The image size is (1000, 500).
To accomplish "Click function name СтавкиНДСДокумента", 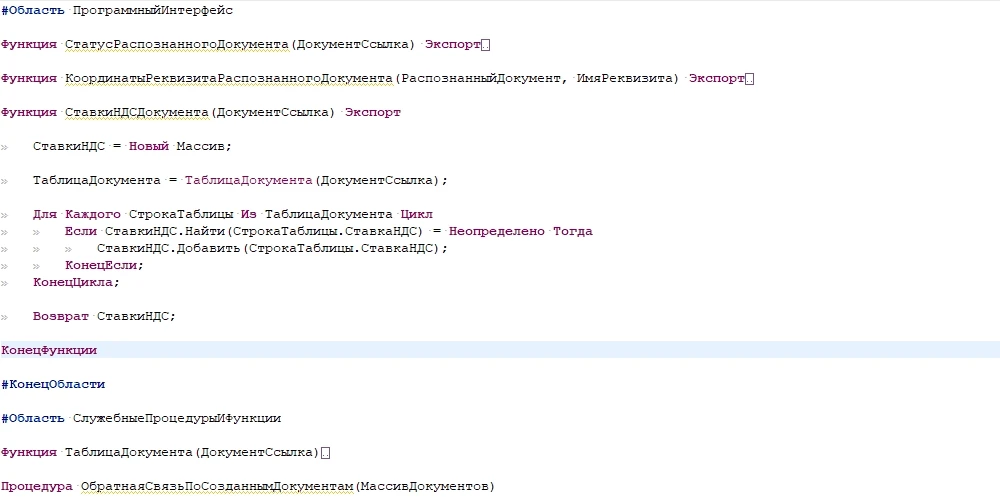I will point(137,112).
